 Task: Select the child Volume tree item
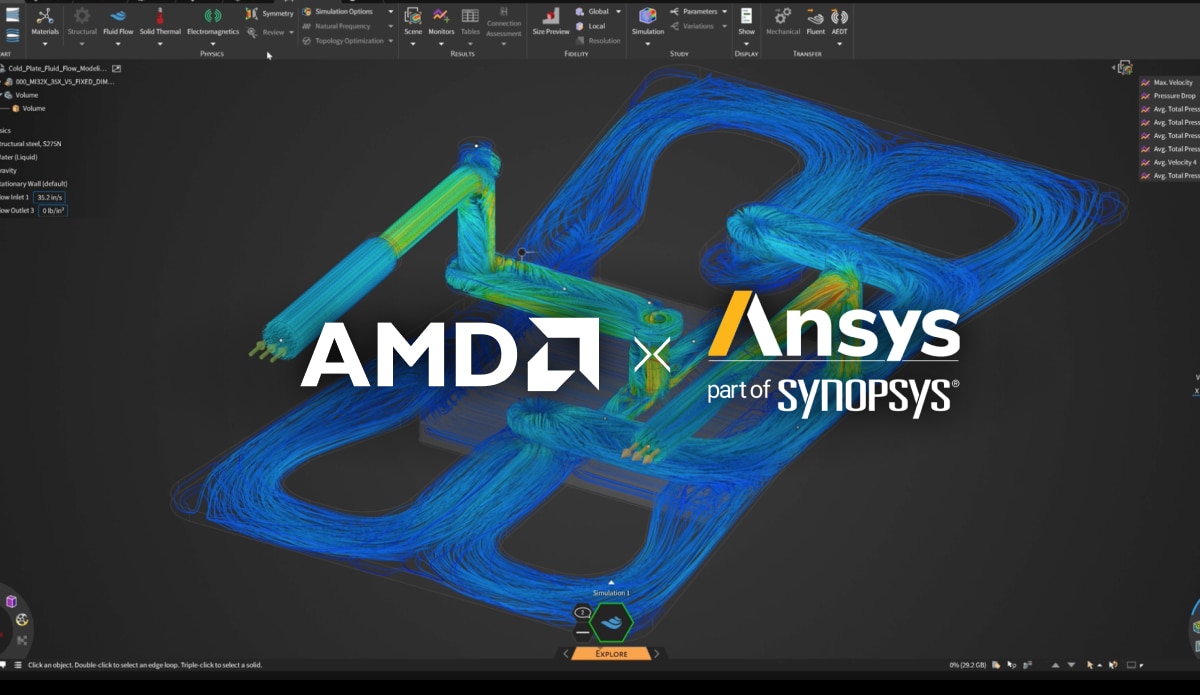point(34,108)
